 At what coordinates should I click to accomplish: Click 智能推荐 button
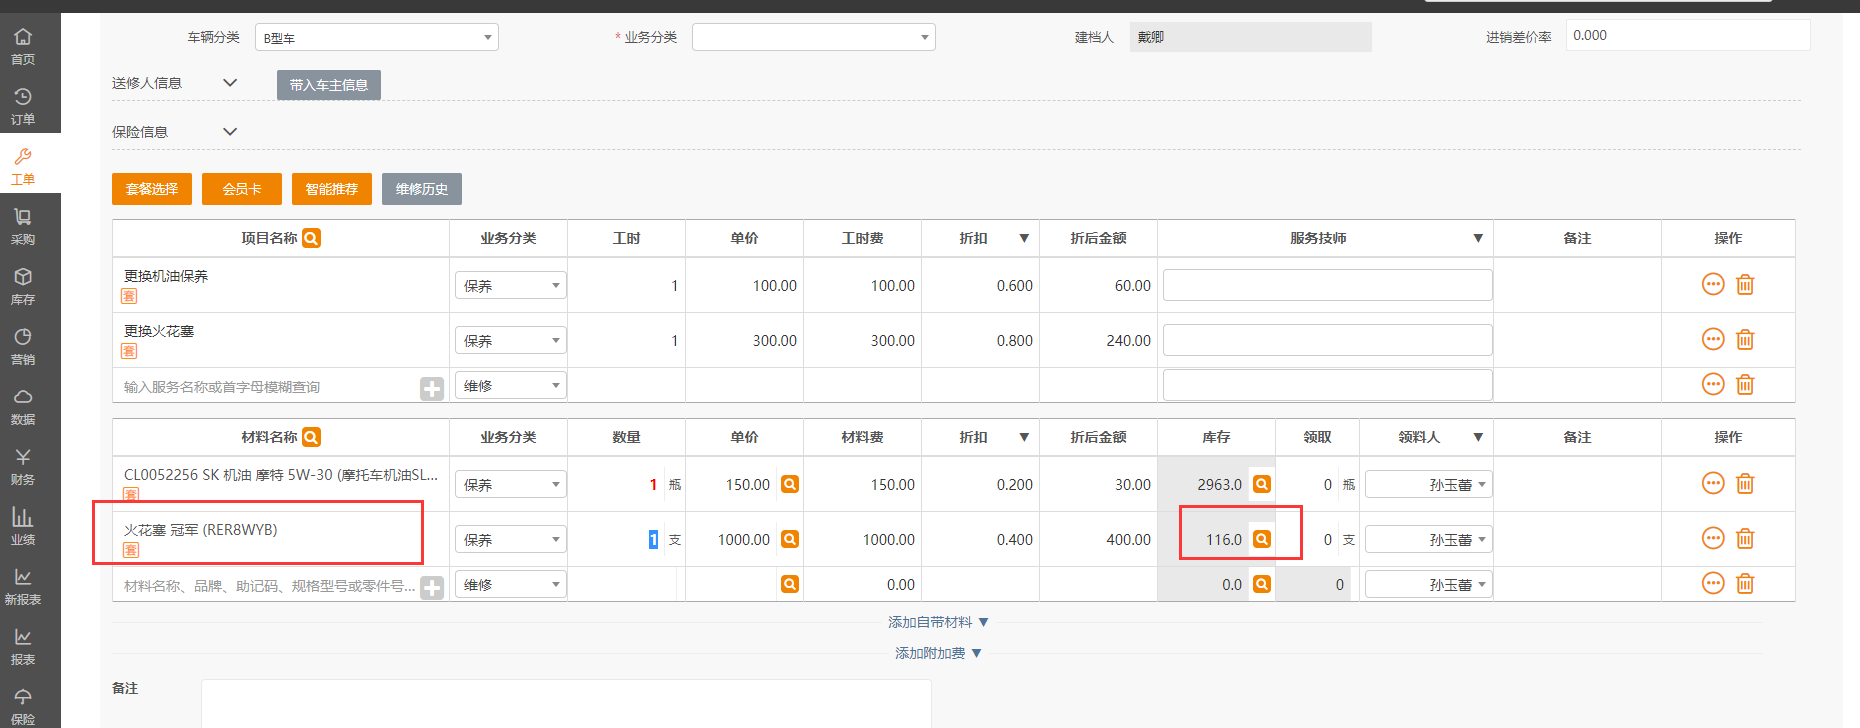[332, 189]
